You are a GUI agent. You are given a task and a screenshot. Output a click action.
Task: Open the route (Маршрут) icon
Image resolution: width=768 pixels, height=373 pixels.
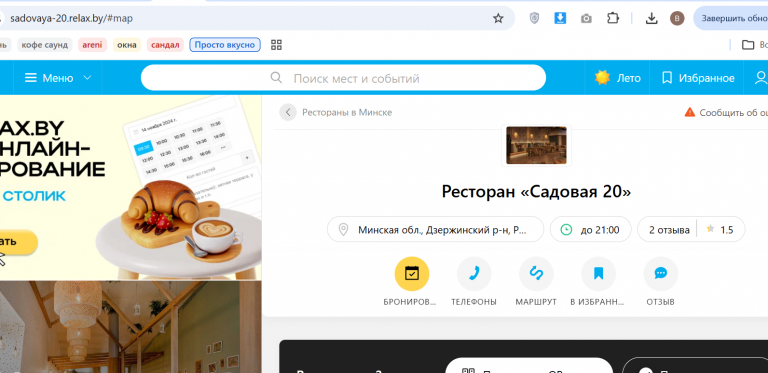536,274
